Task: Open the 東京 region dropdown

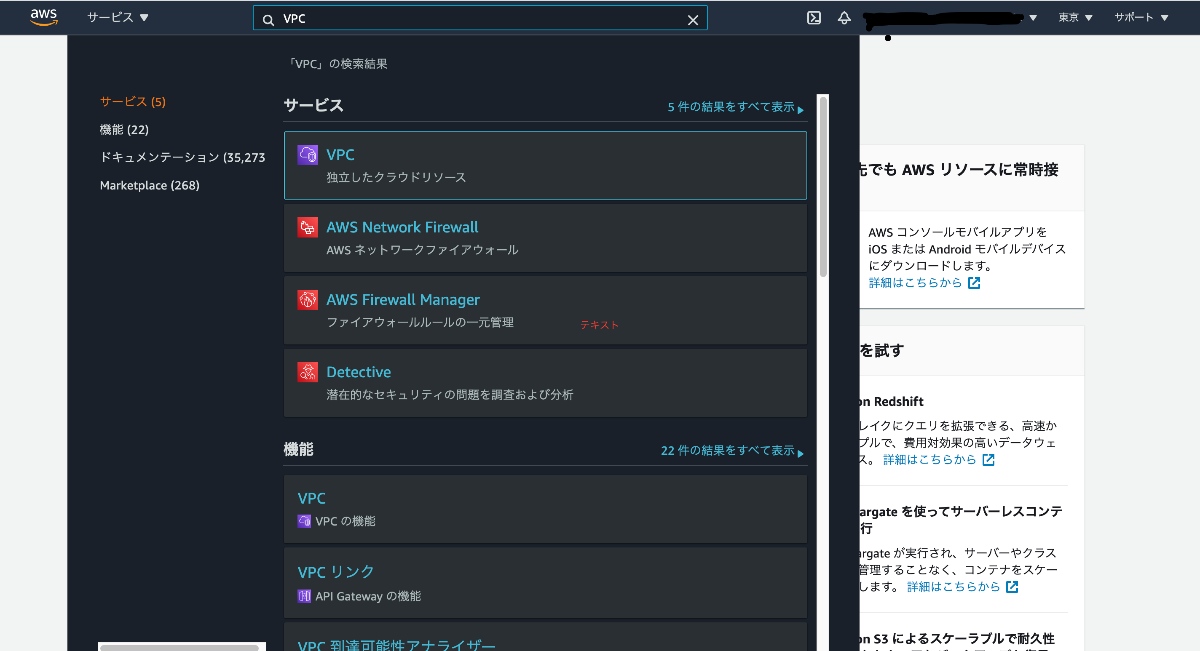Action: point(1076,17)
